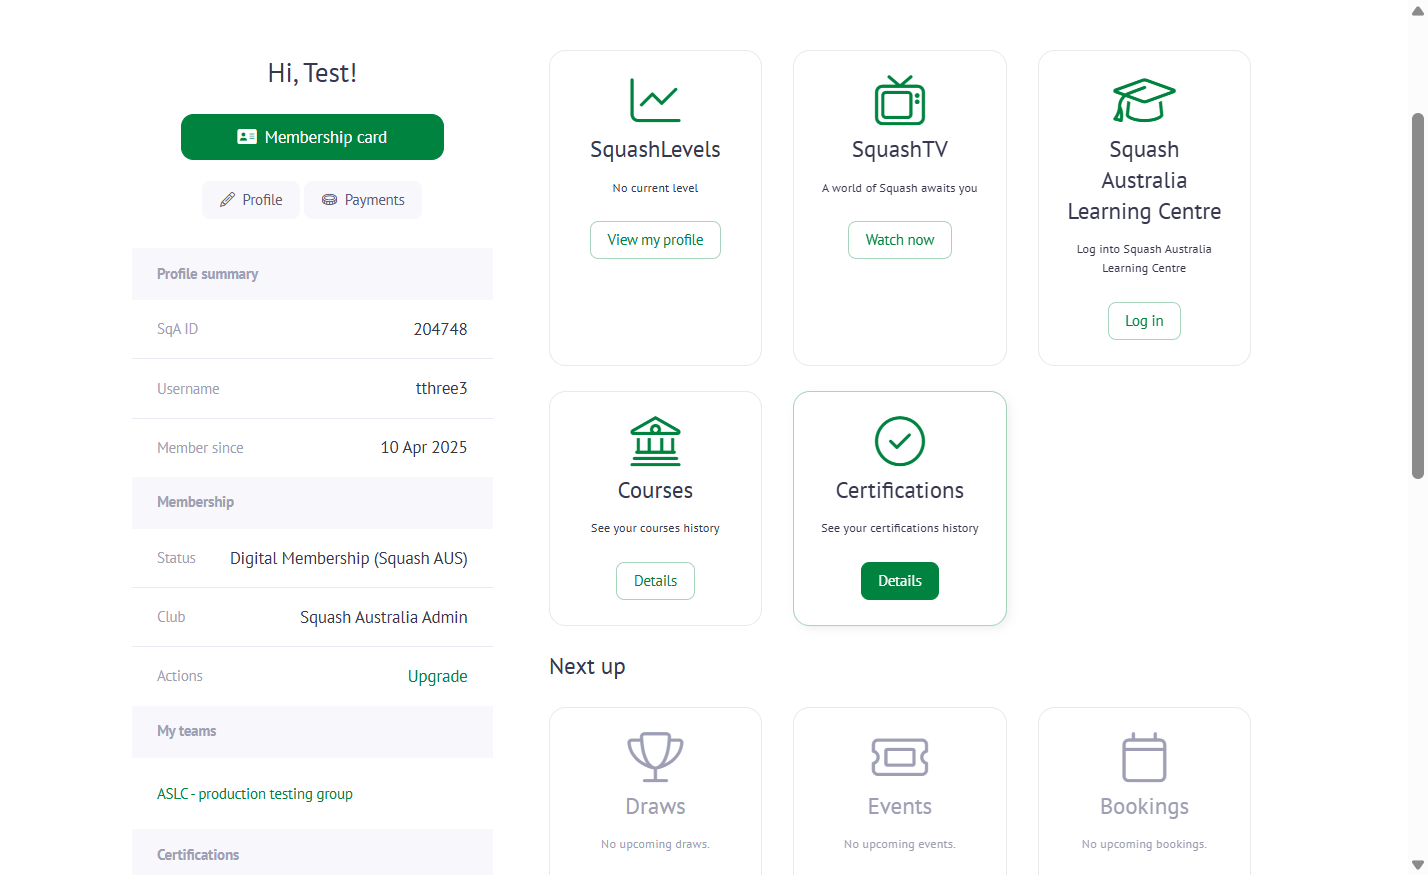Click the Certifications card title
The width and height of the screenshot is (1428, 875).
pyautogui.click(x=900, y=491)
